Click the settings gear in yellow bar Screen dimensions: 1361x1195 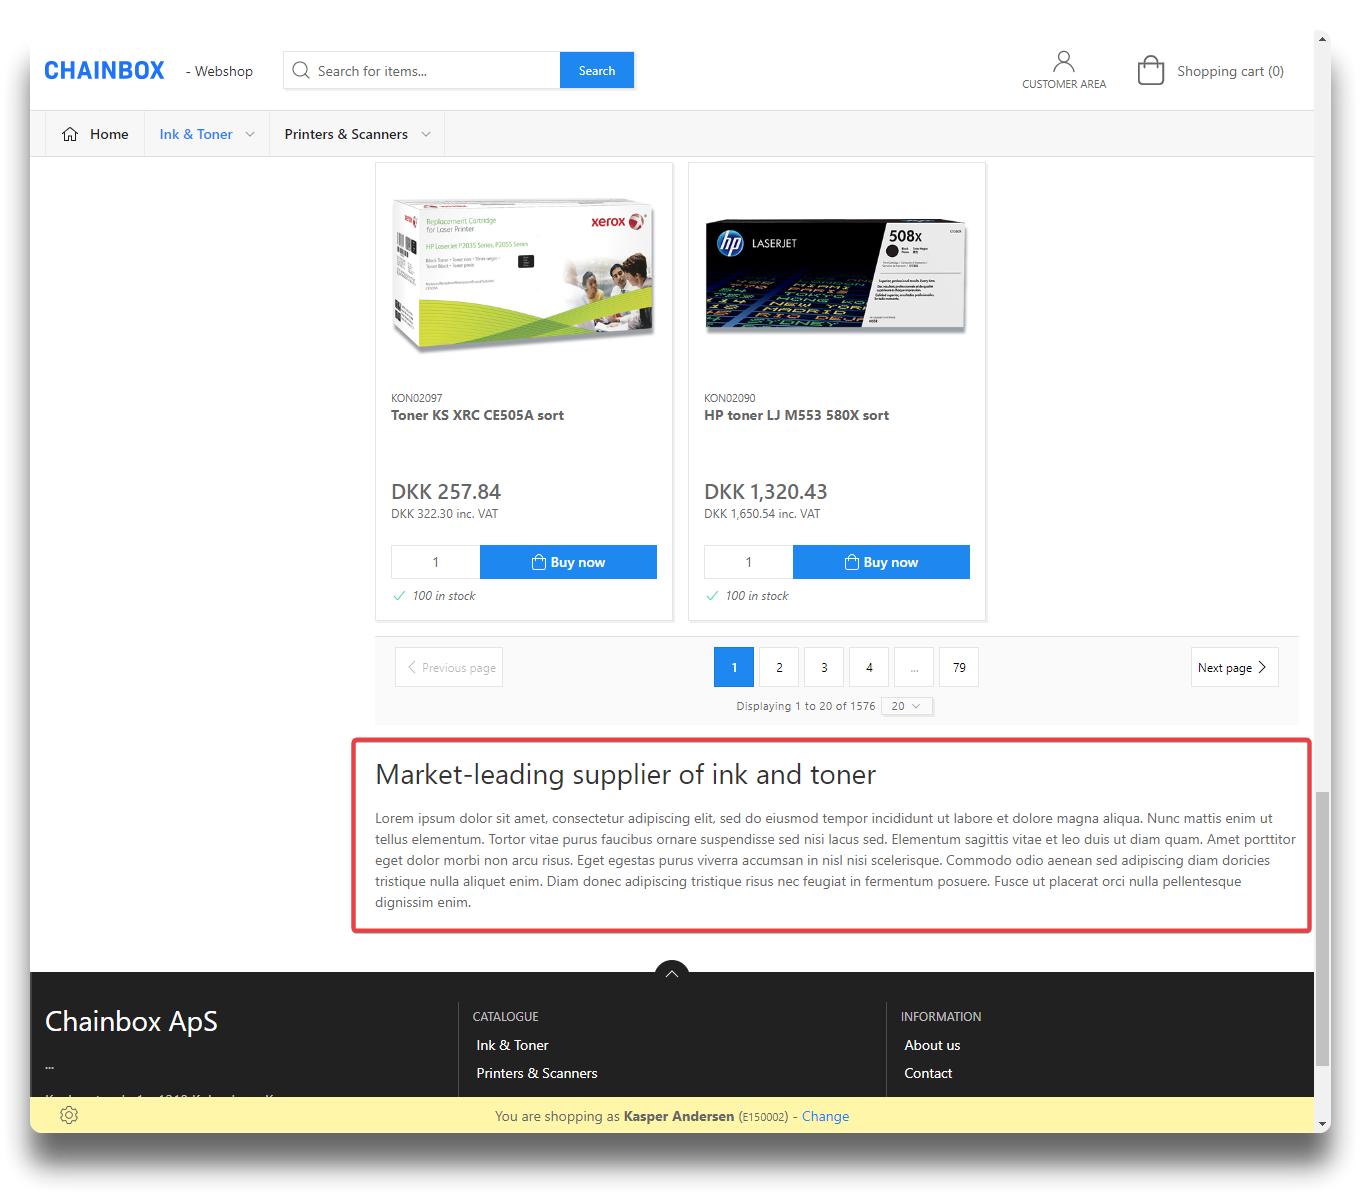point(69,1115)
